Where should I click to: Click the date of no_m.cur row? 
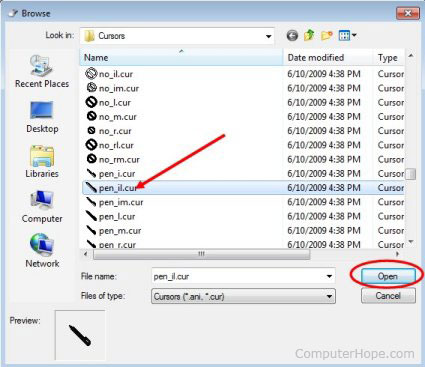point(324,117)
